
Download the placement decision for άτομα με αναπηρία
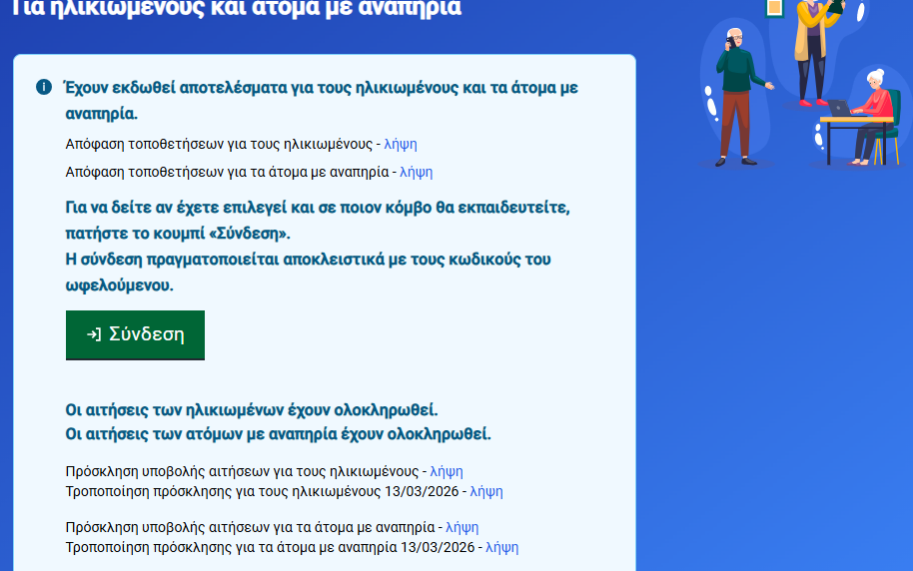click(416, 172)
